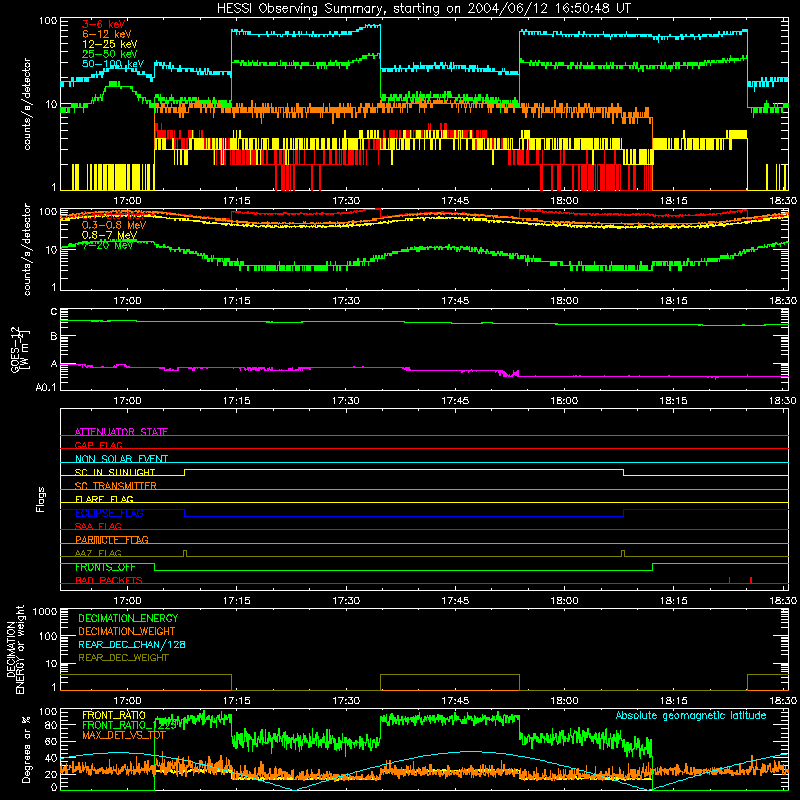The height and width of the screenshot is (800, 800).
Task: Click the ATTENUATOR_STATE flag label
Action: (121, 432)
